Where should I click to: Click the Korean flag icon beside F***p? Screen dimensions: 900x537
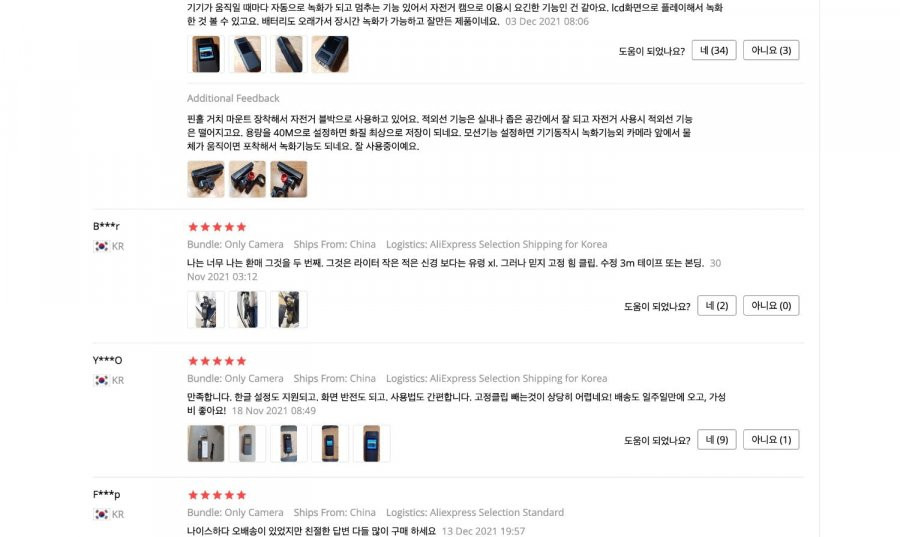(x=101, y=515)
